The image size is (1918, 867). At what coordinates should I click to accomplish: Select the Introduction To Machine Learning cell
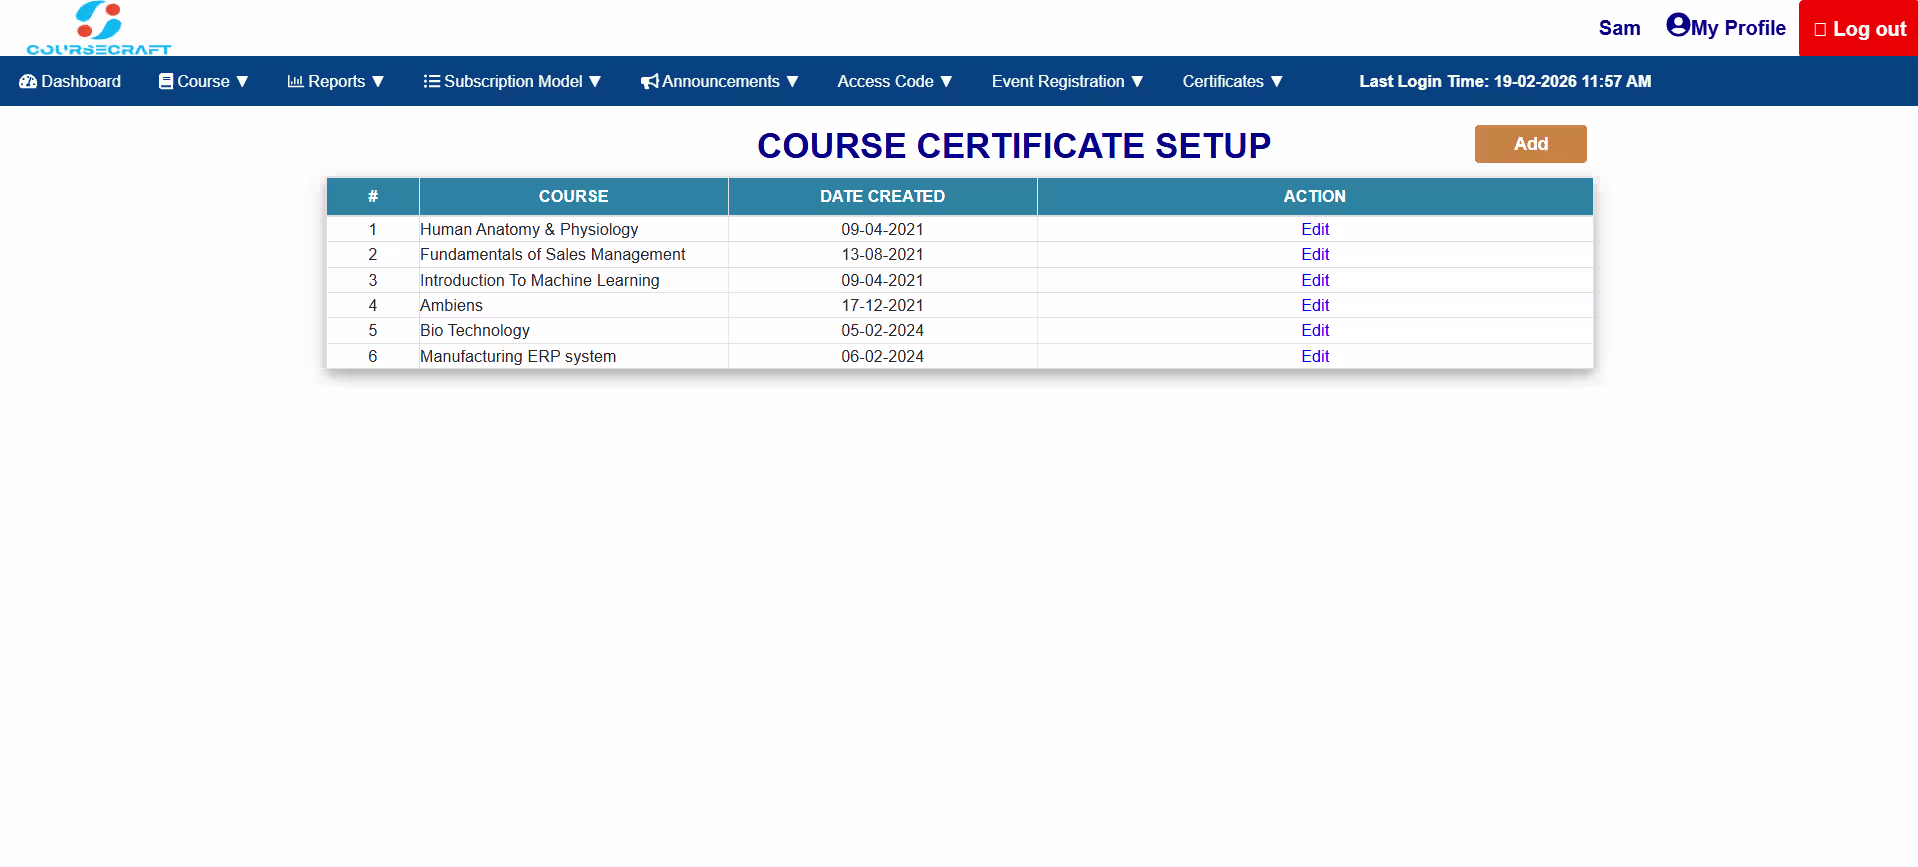click(573, 281)
